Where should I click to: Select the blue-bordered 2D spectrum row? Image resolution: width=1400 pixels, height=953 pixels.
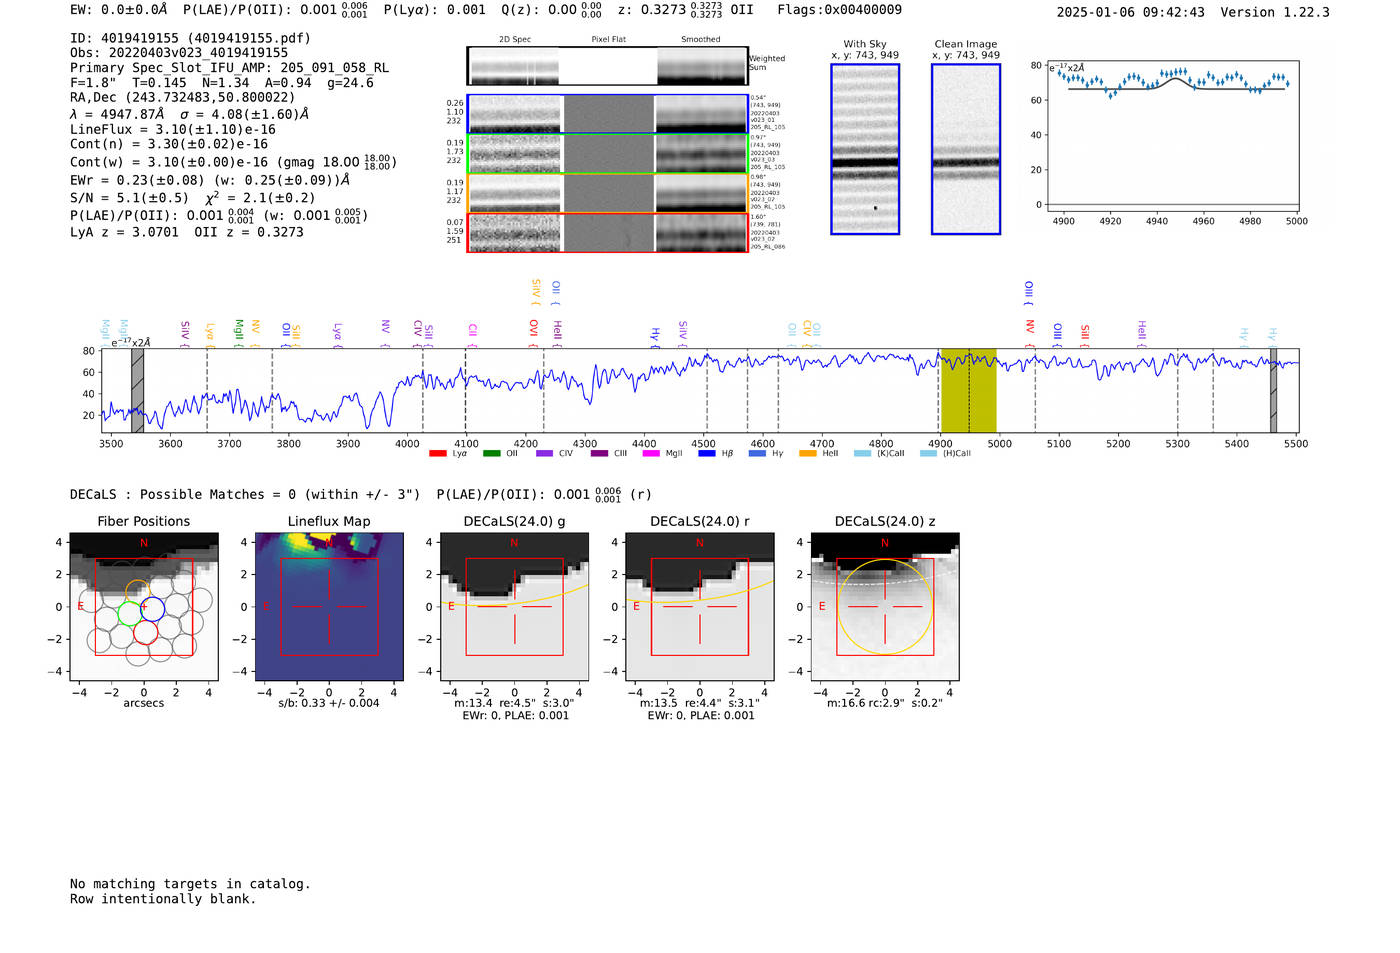(x=608, y=114)
